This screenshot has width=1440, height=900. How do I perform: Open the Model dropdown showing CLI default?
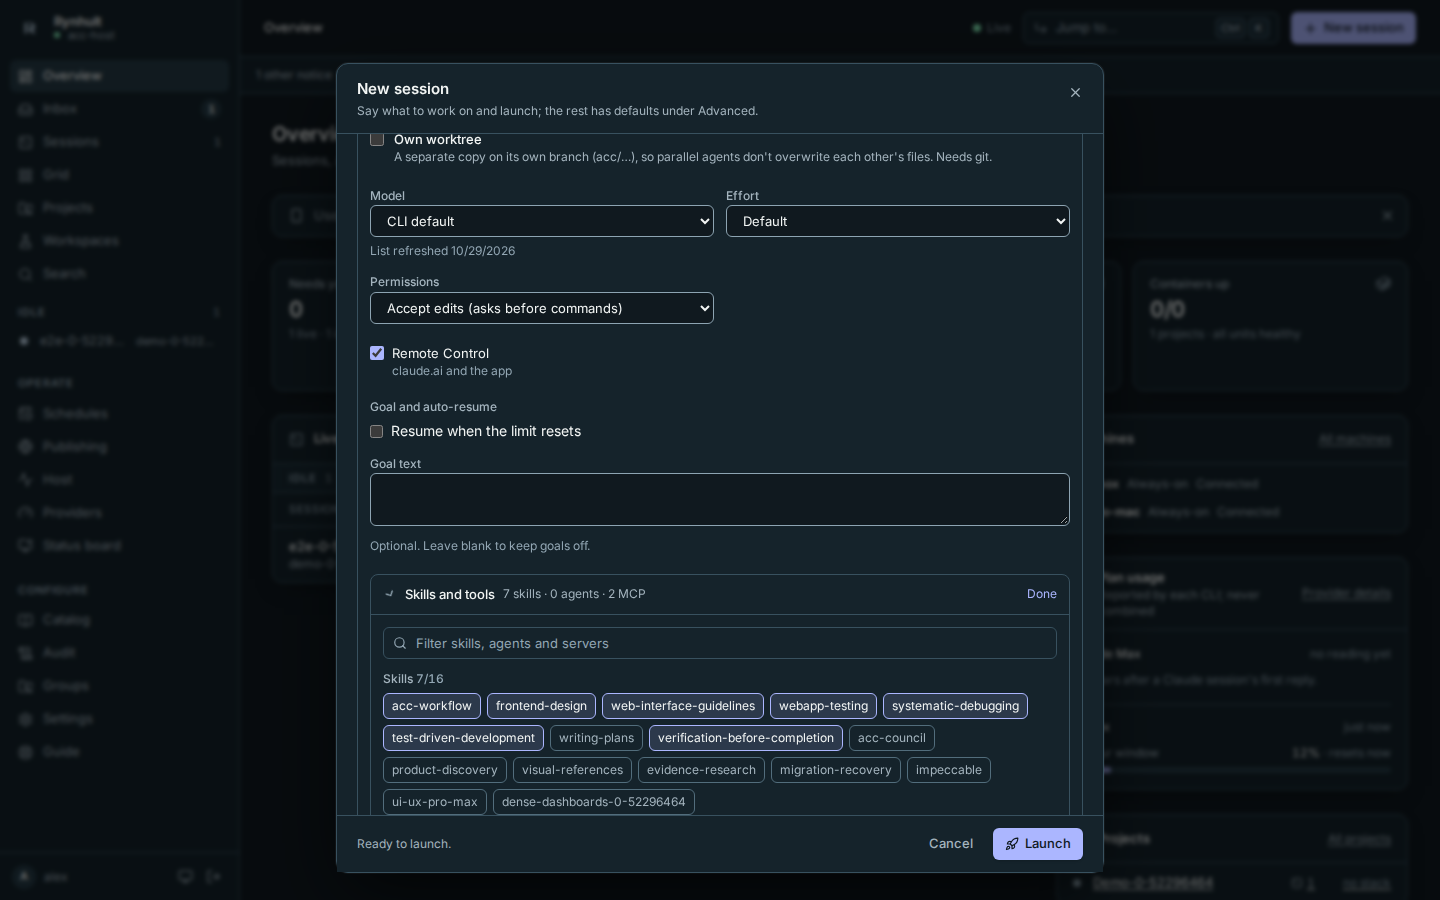(x=542, y=221)
